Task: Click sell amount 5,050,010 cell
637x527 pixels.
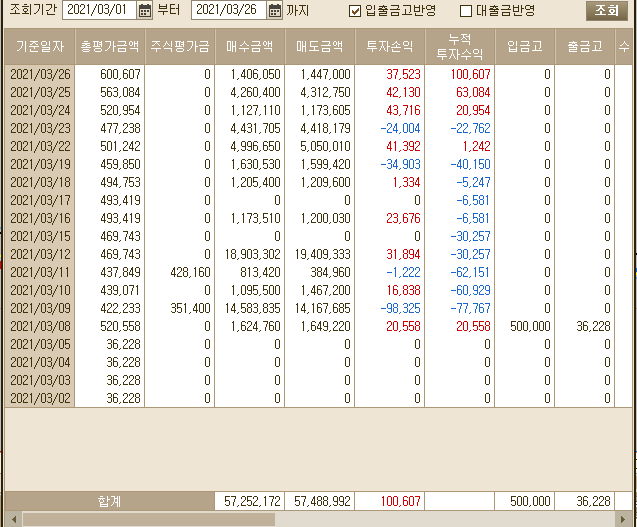Action: click(x=319, y=146)
